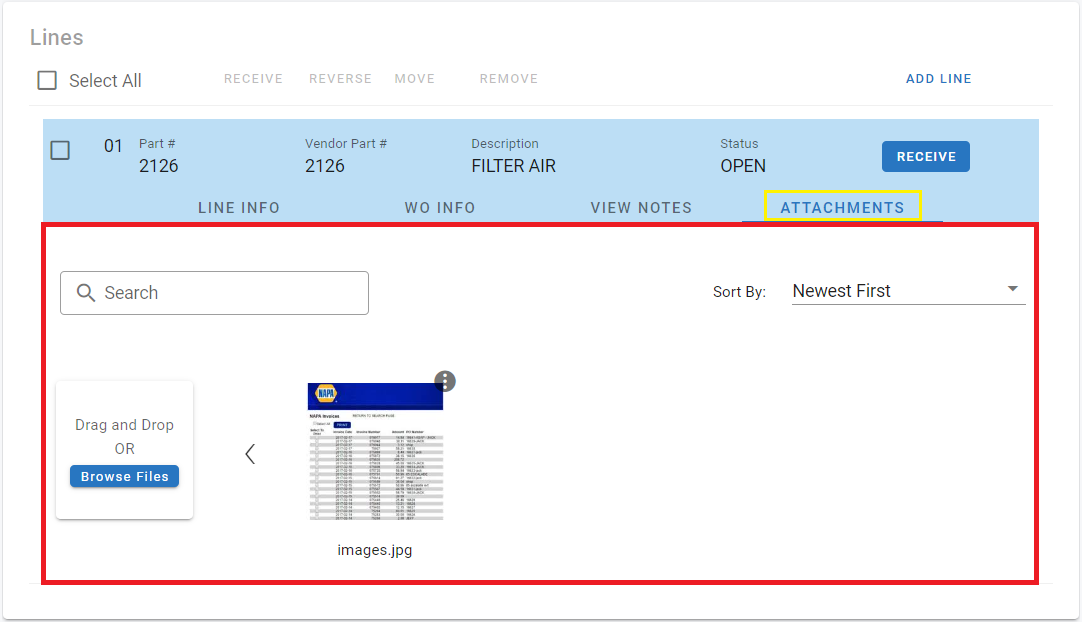Open the three-dot menu on images.jpg

coord(445,381)
